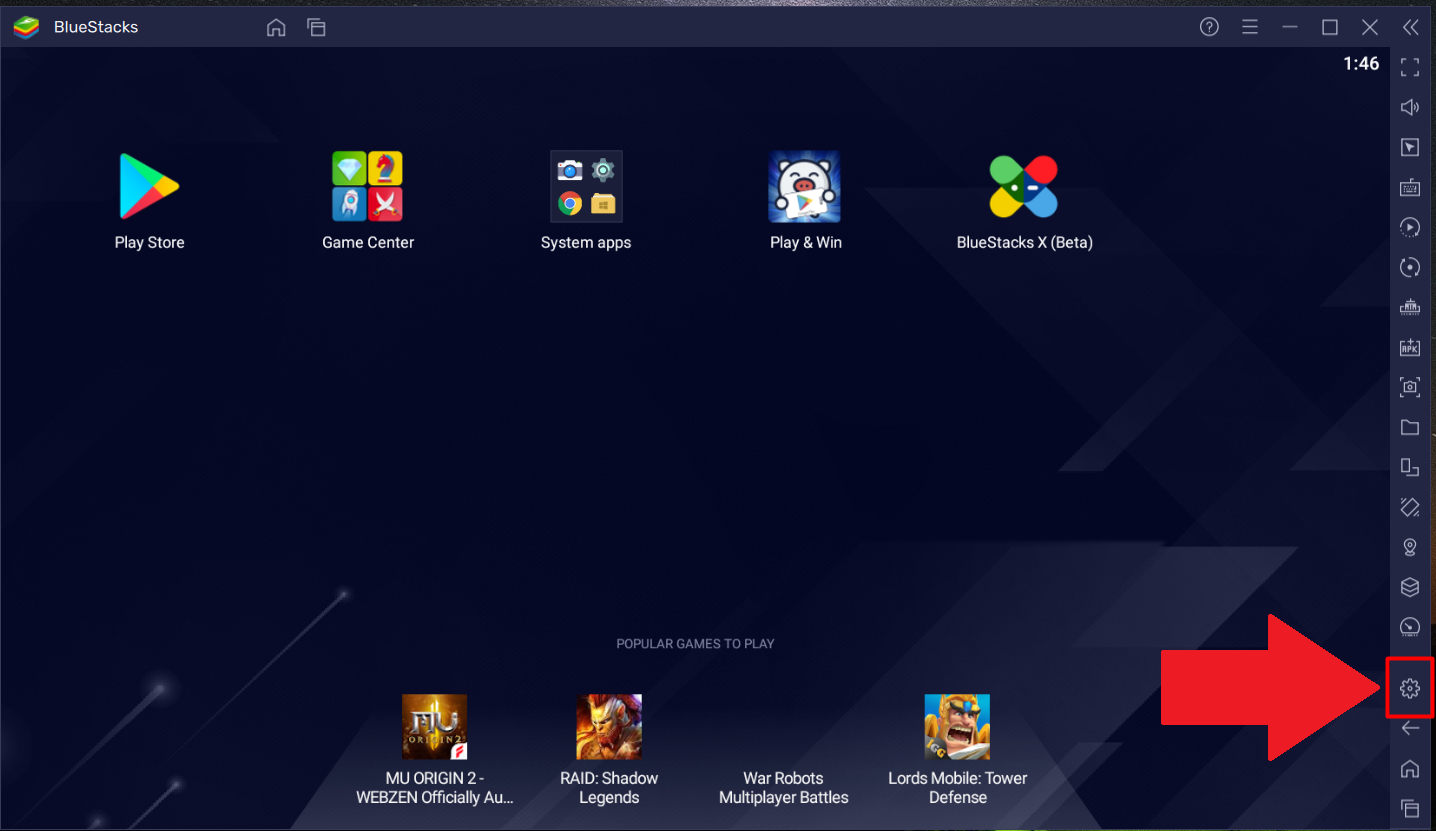The height and width of the screenshot is (831, 1436).
Task: Click the multi-instance devices icon in sidebar
Action: [x=1410, y=467]
